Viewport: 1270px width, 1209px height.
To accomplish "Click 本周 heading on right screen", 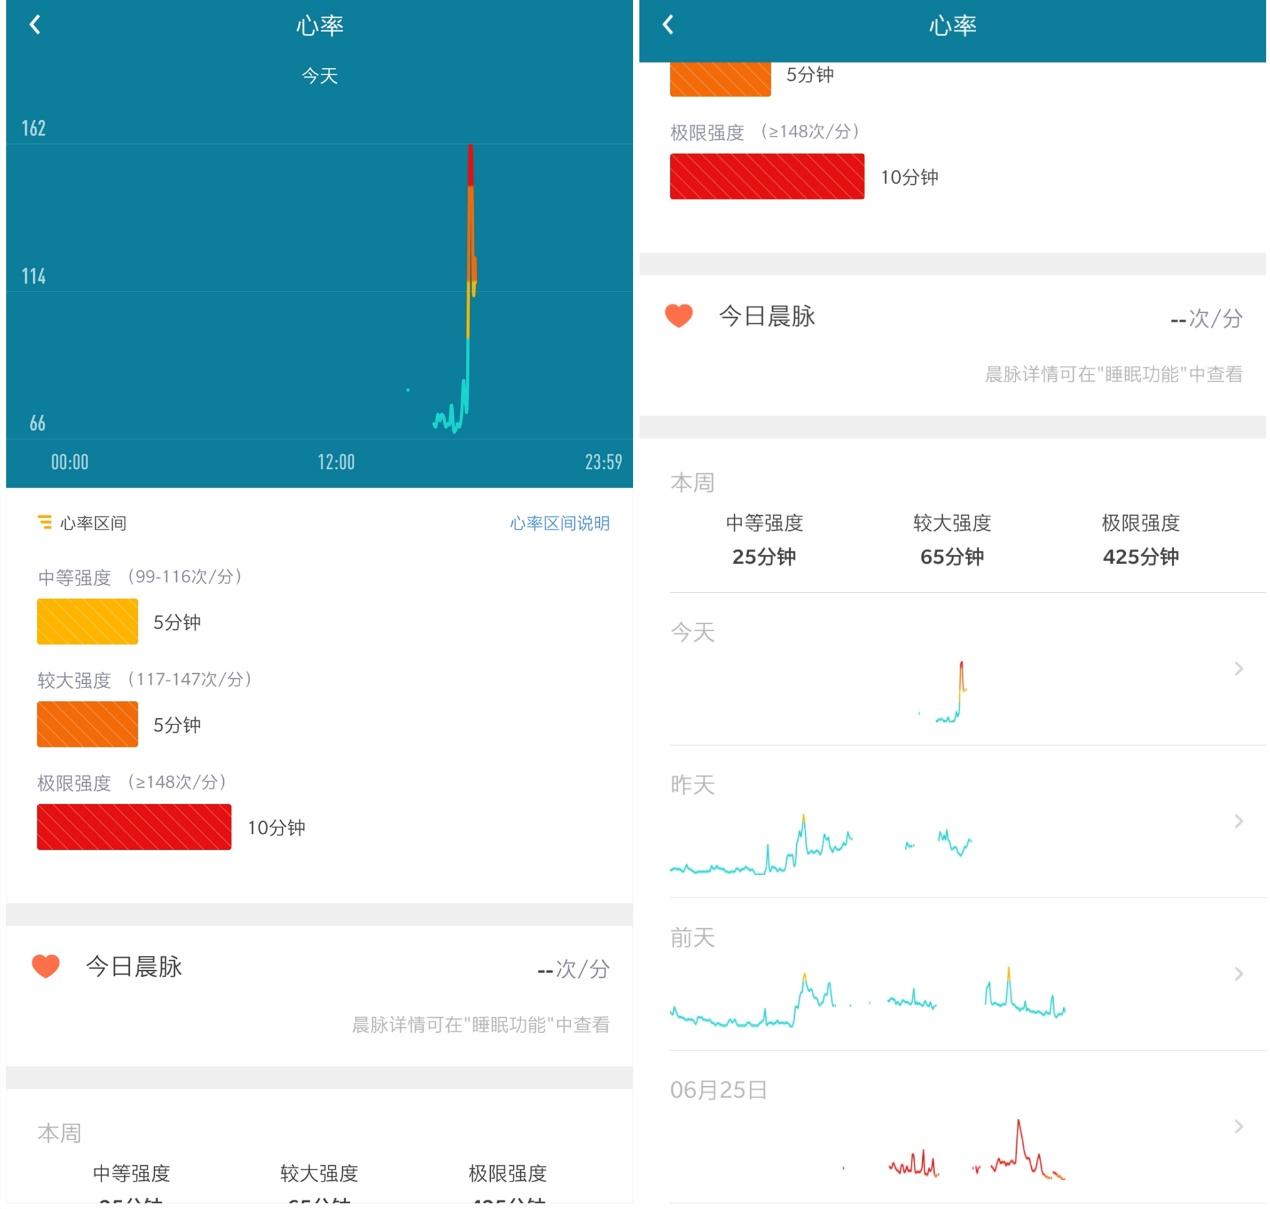I will coord(692,482).
